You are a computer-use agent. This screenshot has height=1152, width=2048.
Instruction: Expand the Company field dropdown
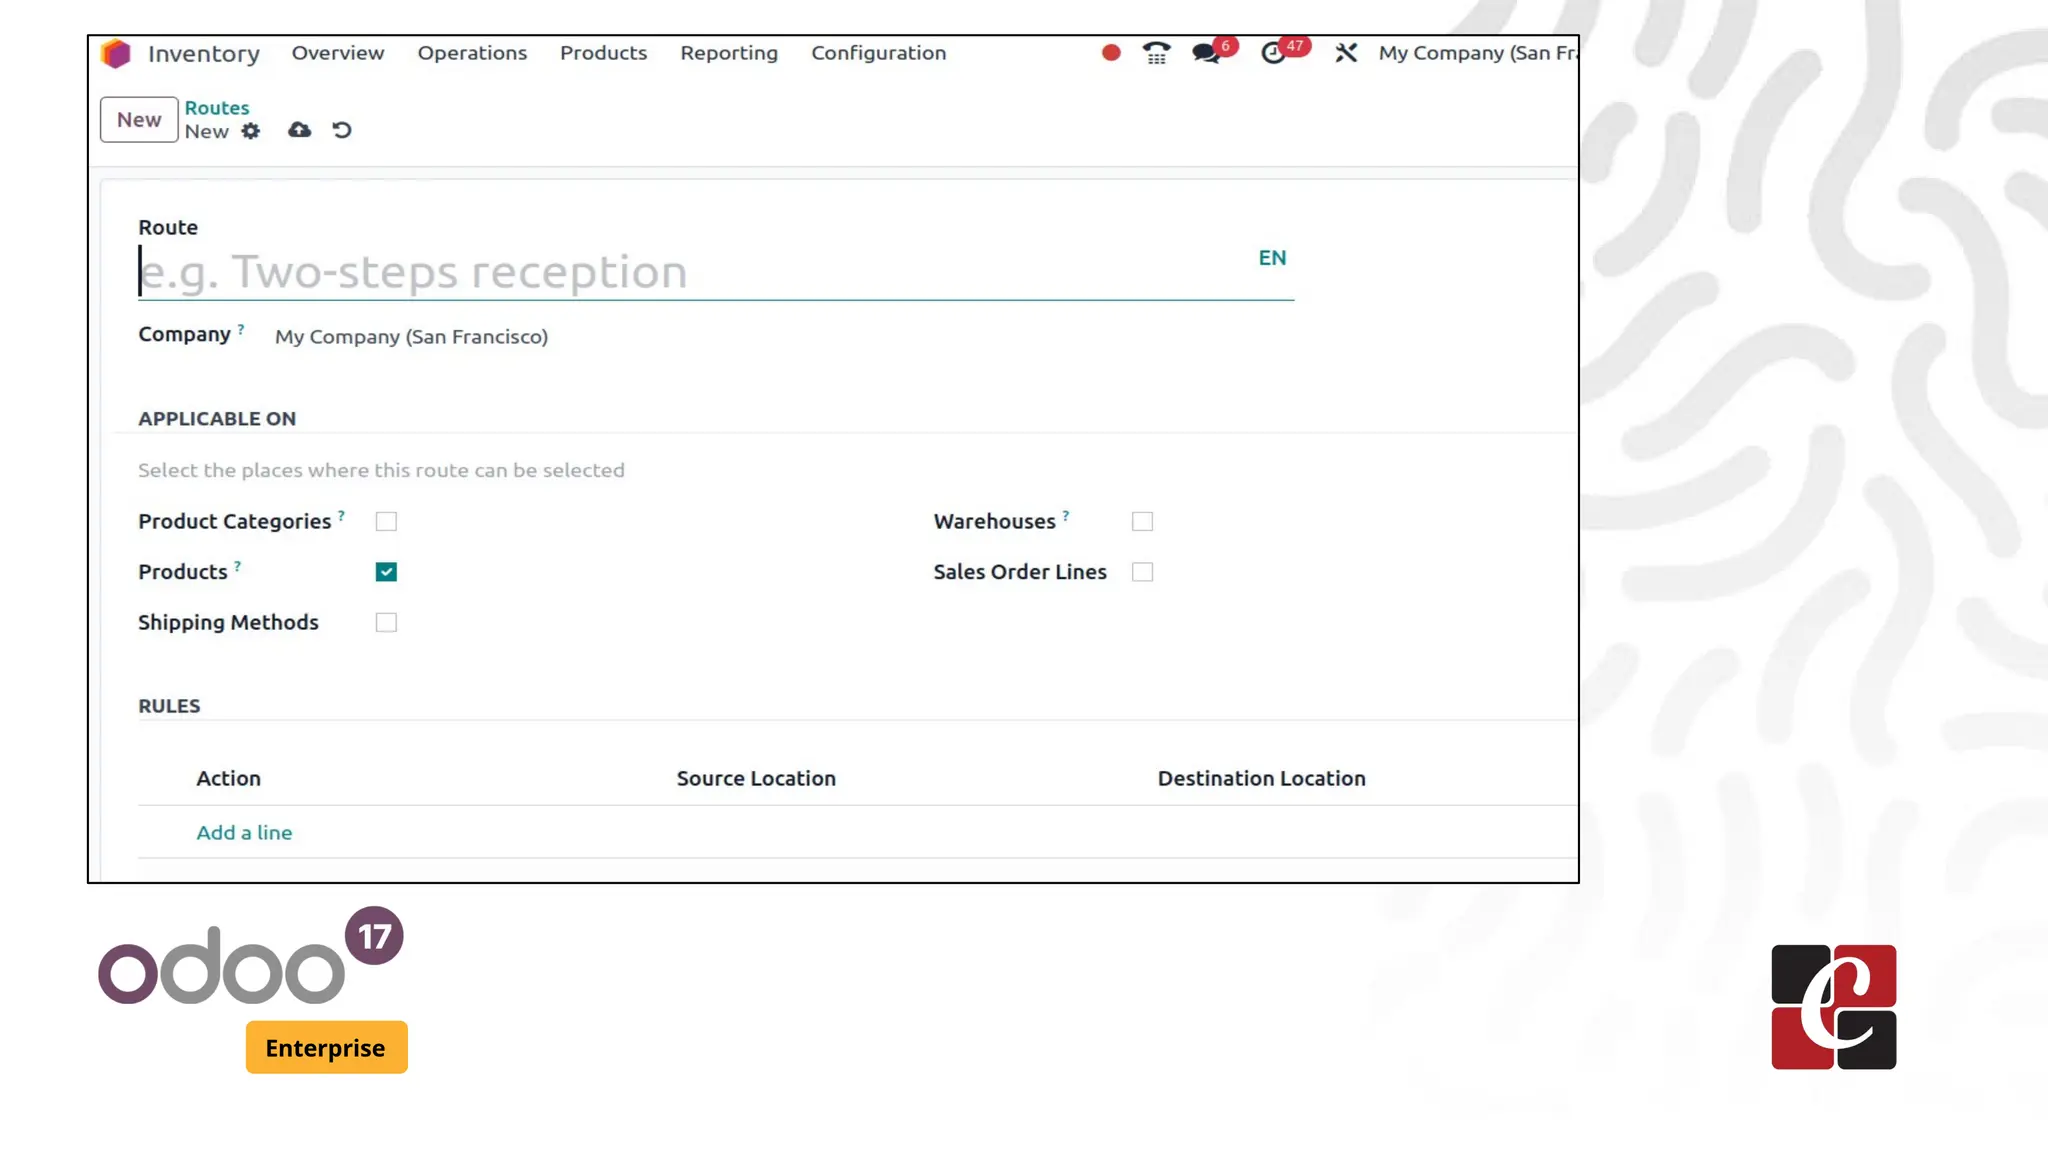tap(411, 337)
